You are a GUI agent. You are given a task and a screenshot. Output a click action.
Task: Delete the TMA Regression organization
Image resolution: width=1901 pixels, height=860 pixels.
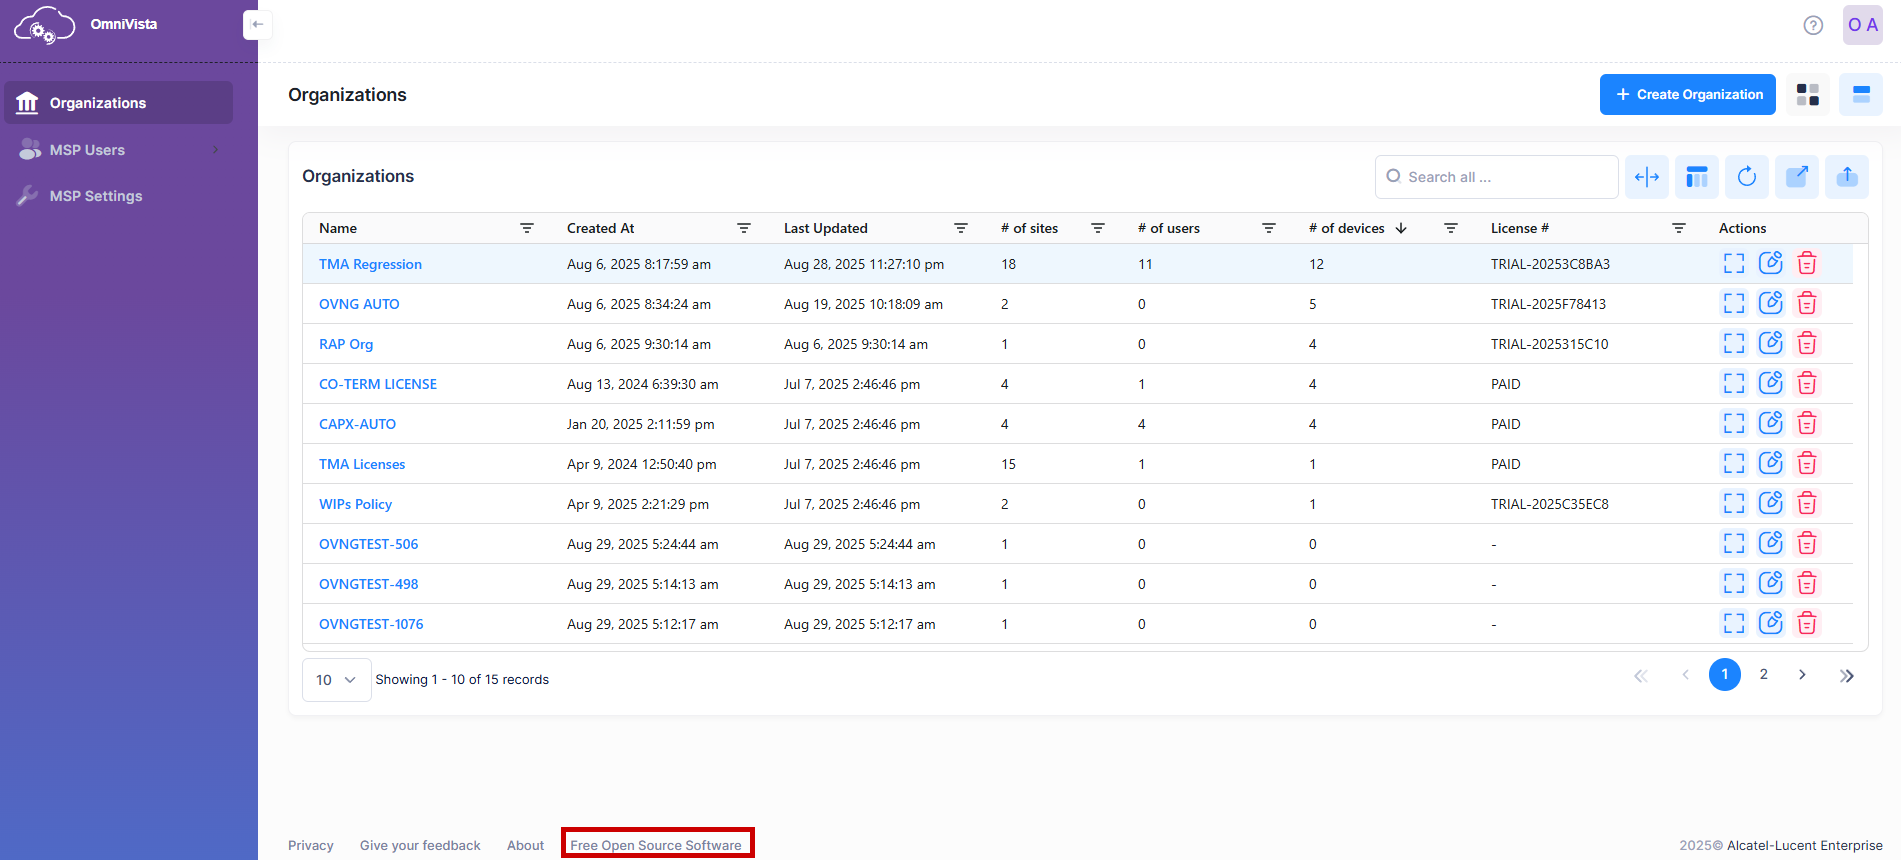(x=1806, y=264)
